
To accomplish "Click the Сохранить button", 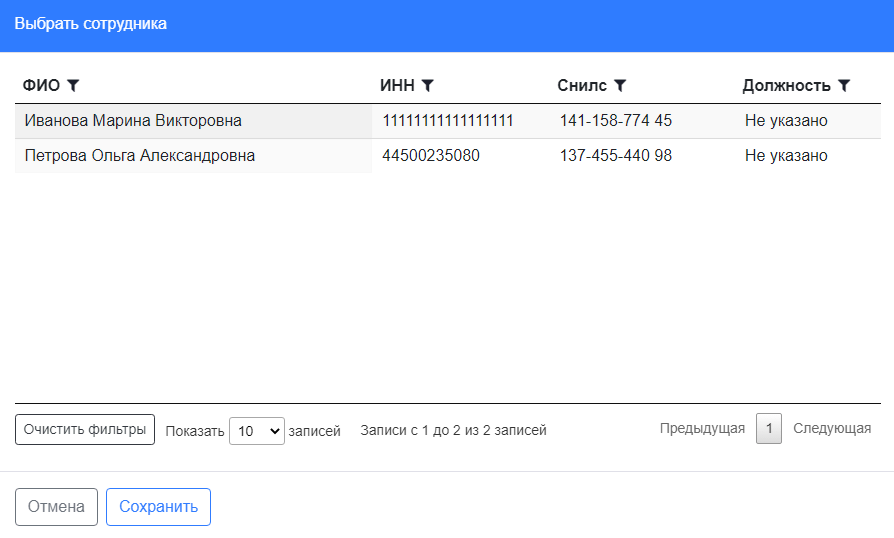I will pos(158,507).
